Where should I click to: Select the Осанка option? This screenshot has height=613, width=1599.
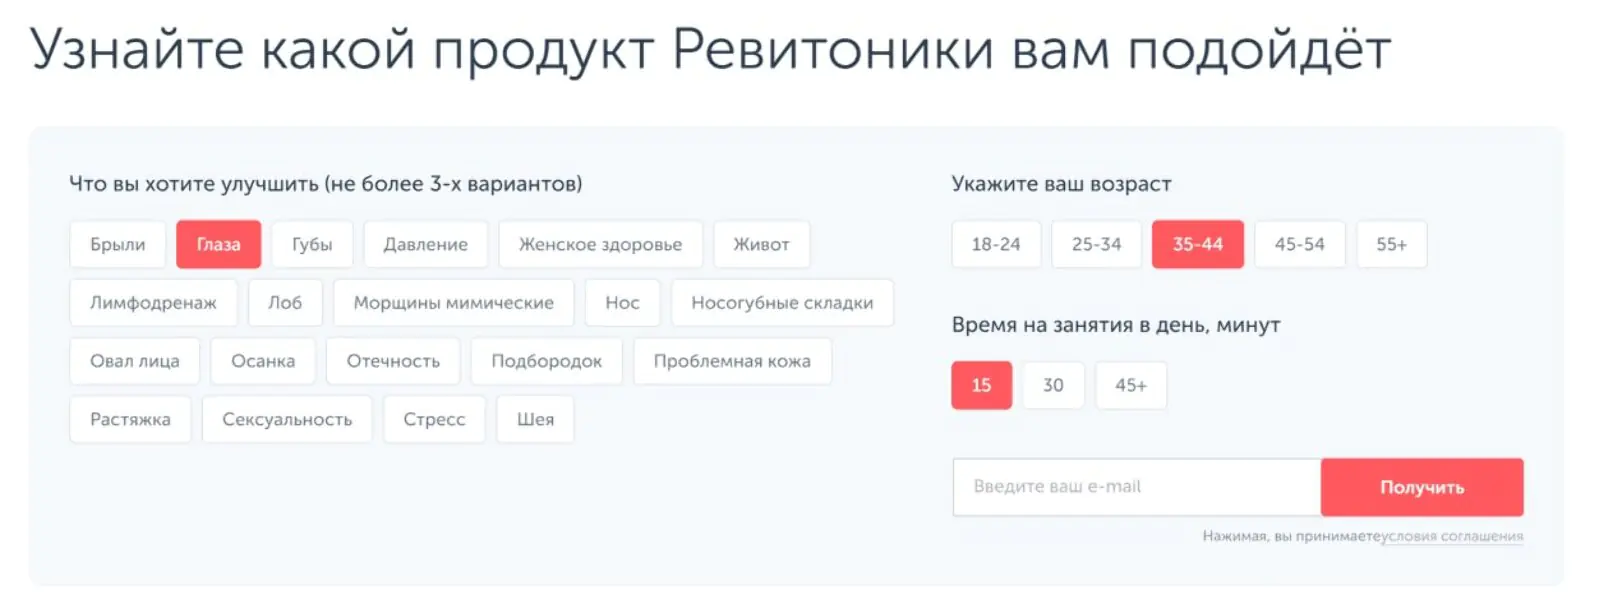click(263, 361)
